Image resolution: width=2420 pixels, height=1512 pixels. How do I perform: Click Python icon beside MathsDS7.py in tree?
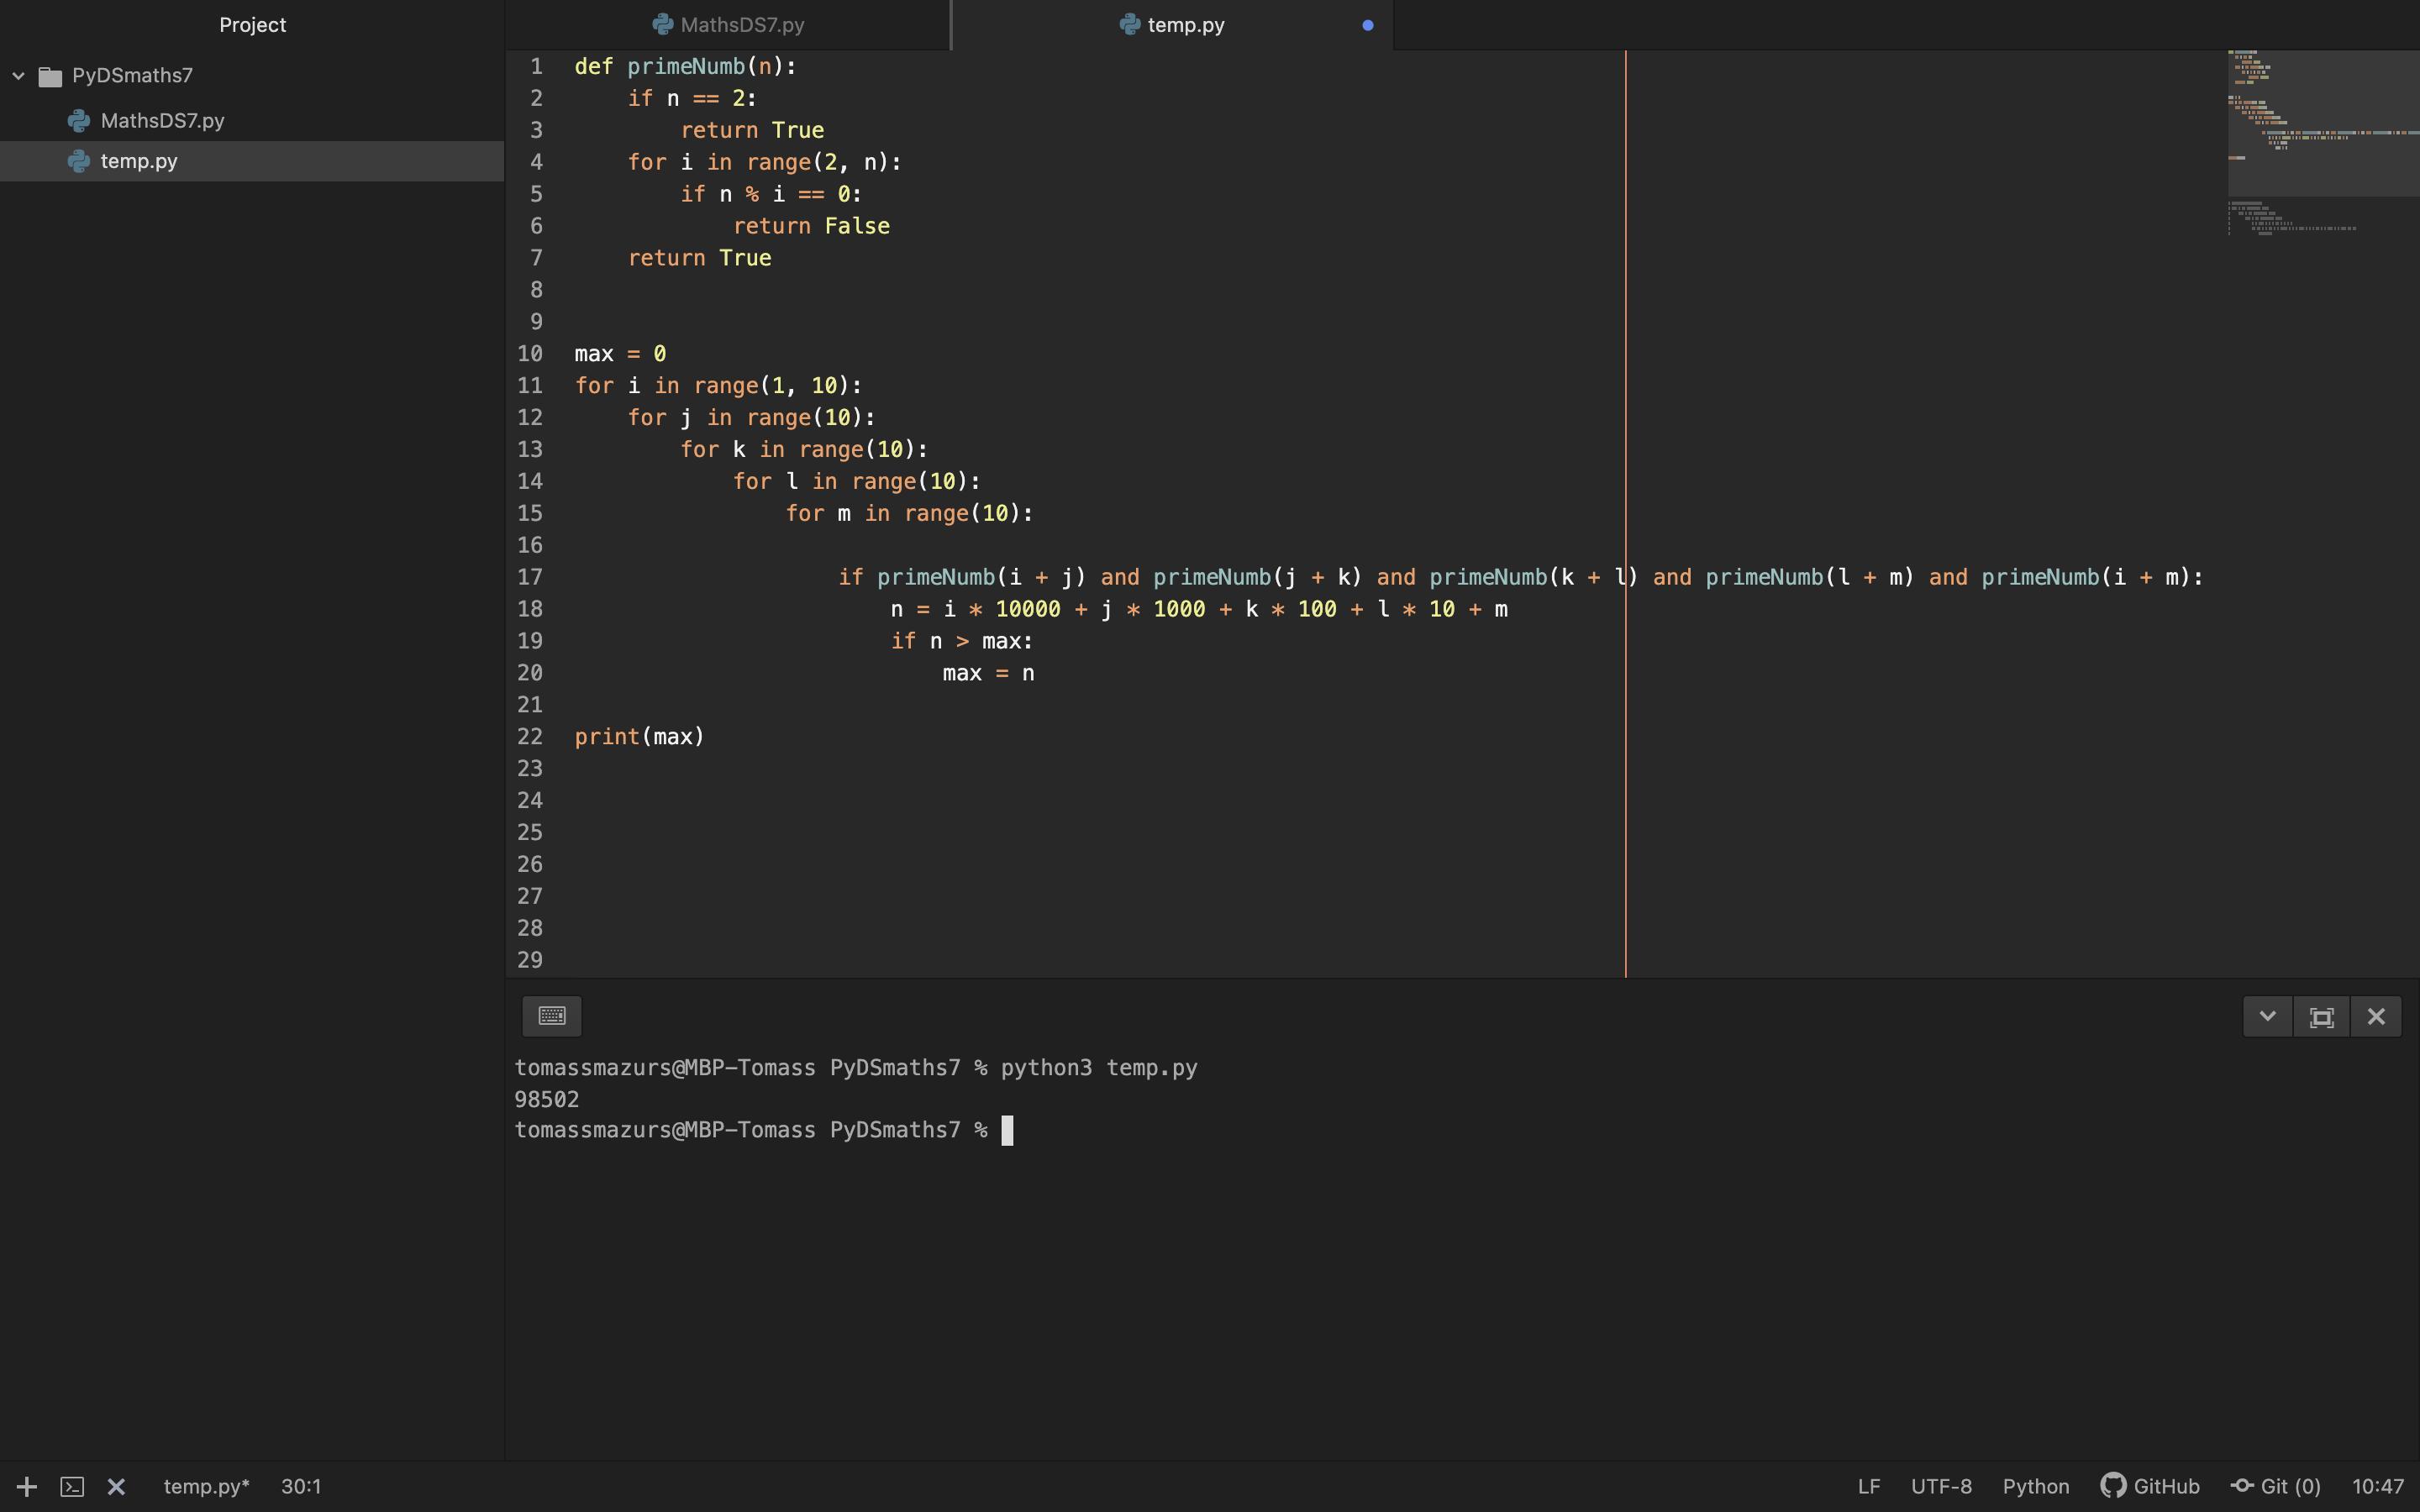79,121
